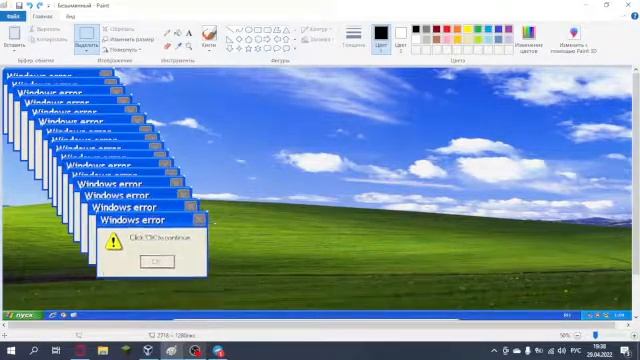640x360 pixels.
Task: Open Edit colors (Изменение цветов)
Action: point(529,39)
